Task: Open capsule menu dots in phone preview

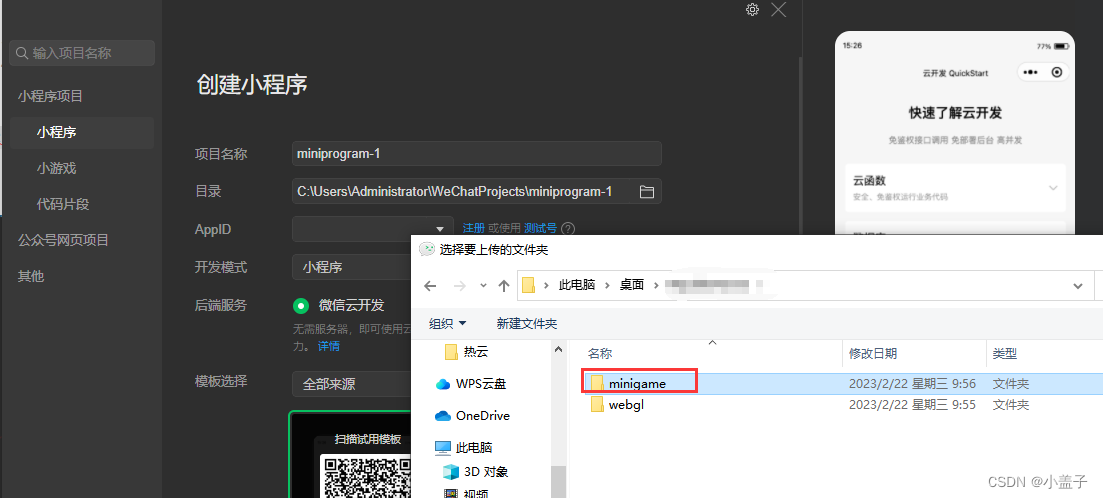Action: click(1031, 72)
